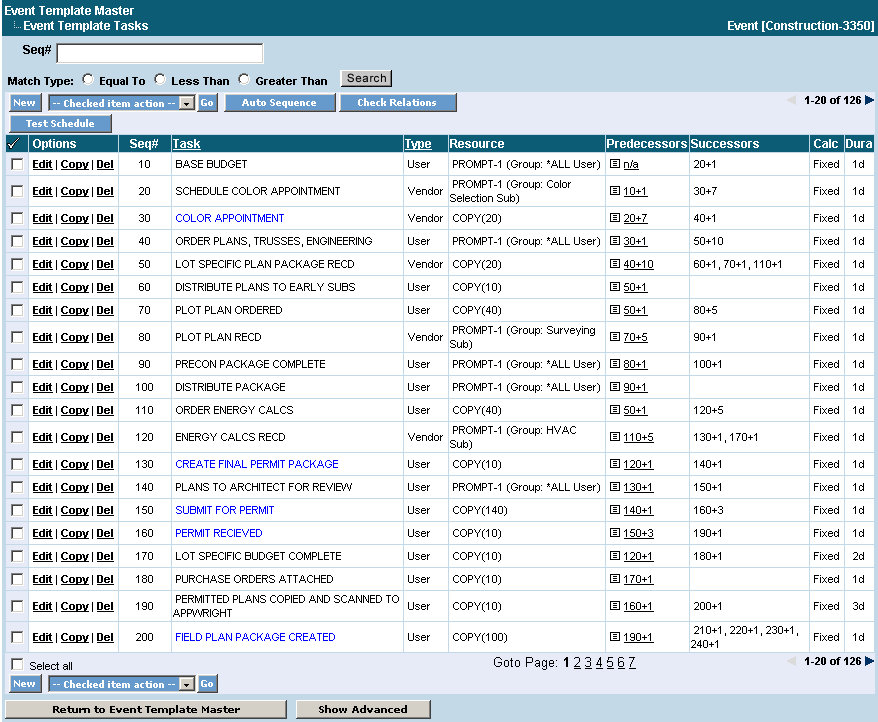Sort table by the Task column header
Image resolution: width=878 pixels, height=722 pixels.
coord(186,144)
